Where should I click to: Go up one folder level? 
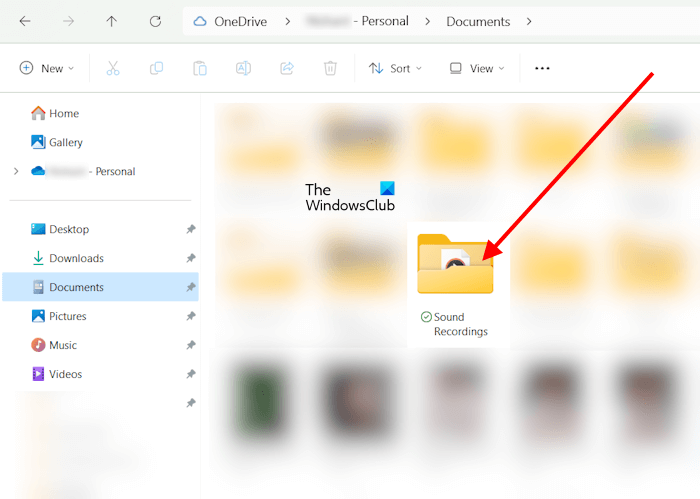pyautogui.click(x=112, y=21)
